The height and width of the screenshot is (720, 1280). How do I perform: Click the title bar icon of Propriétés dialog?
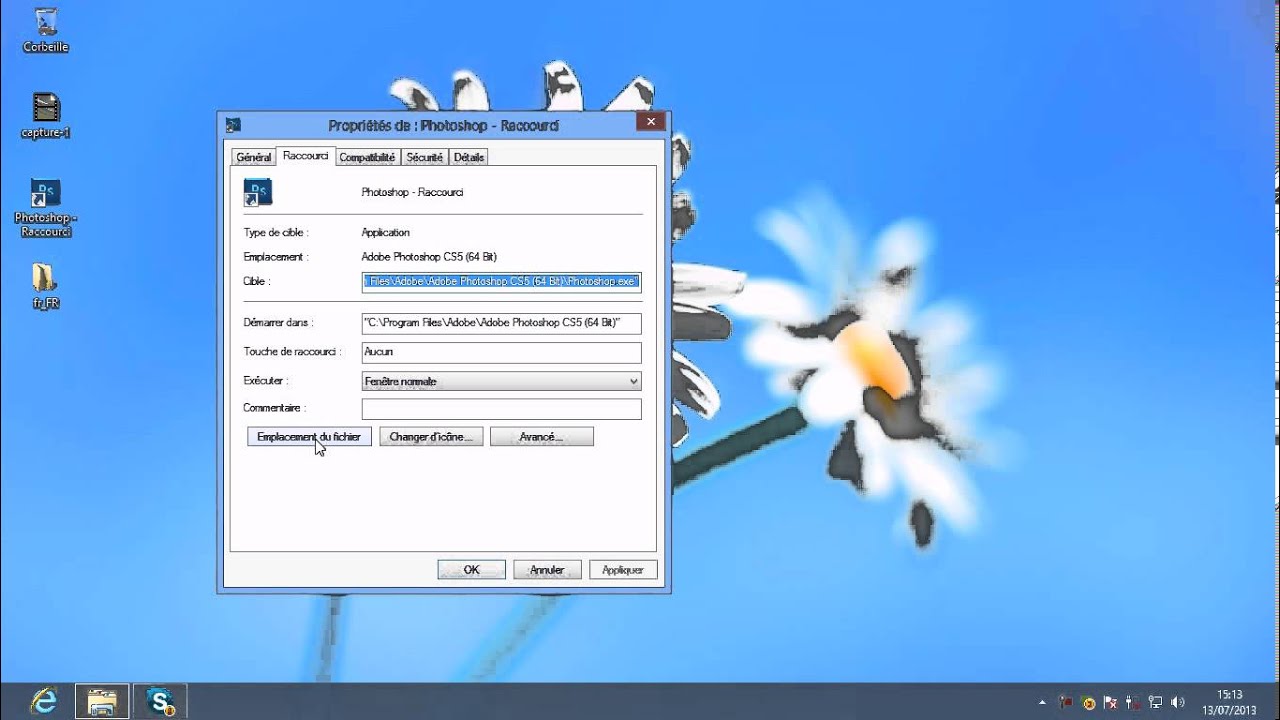click(x=233, y=125)
